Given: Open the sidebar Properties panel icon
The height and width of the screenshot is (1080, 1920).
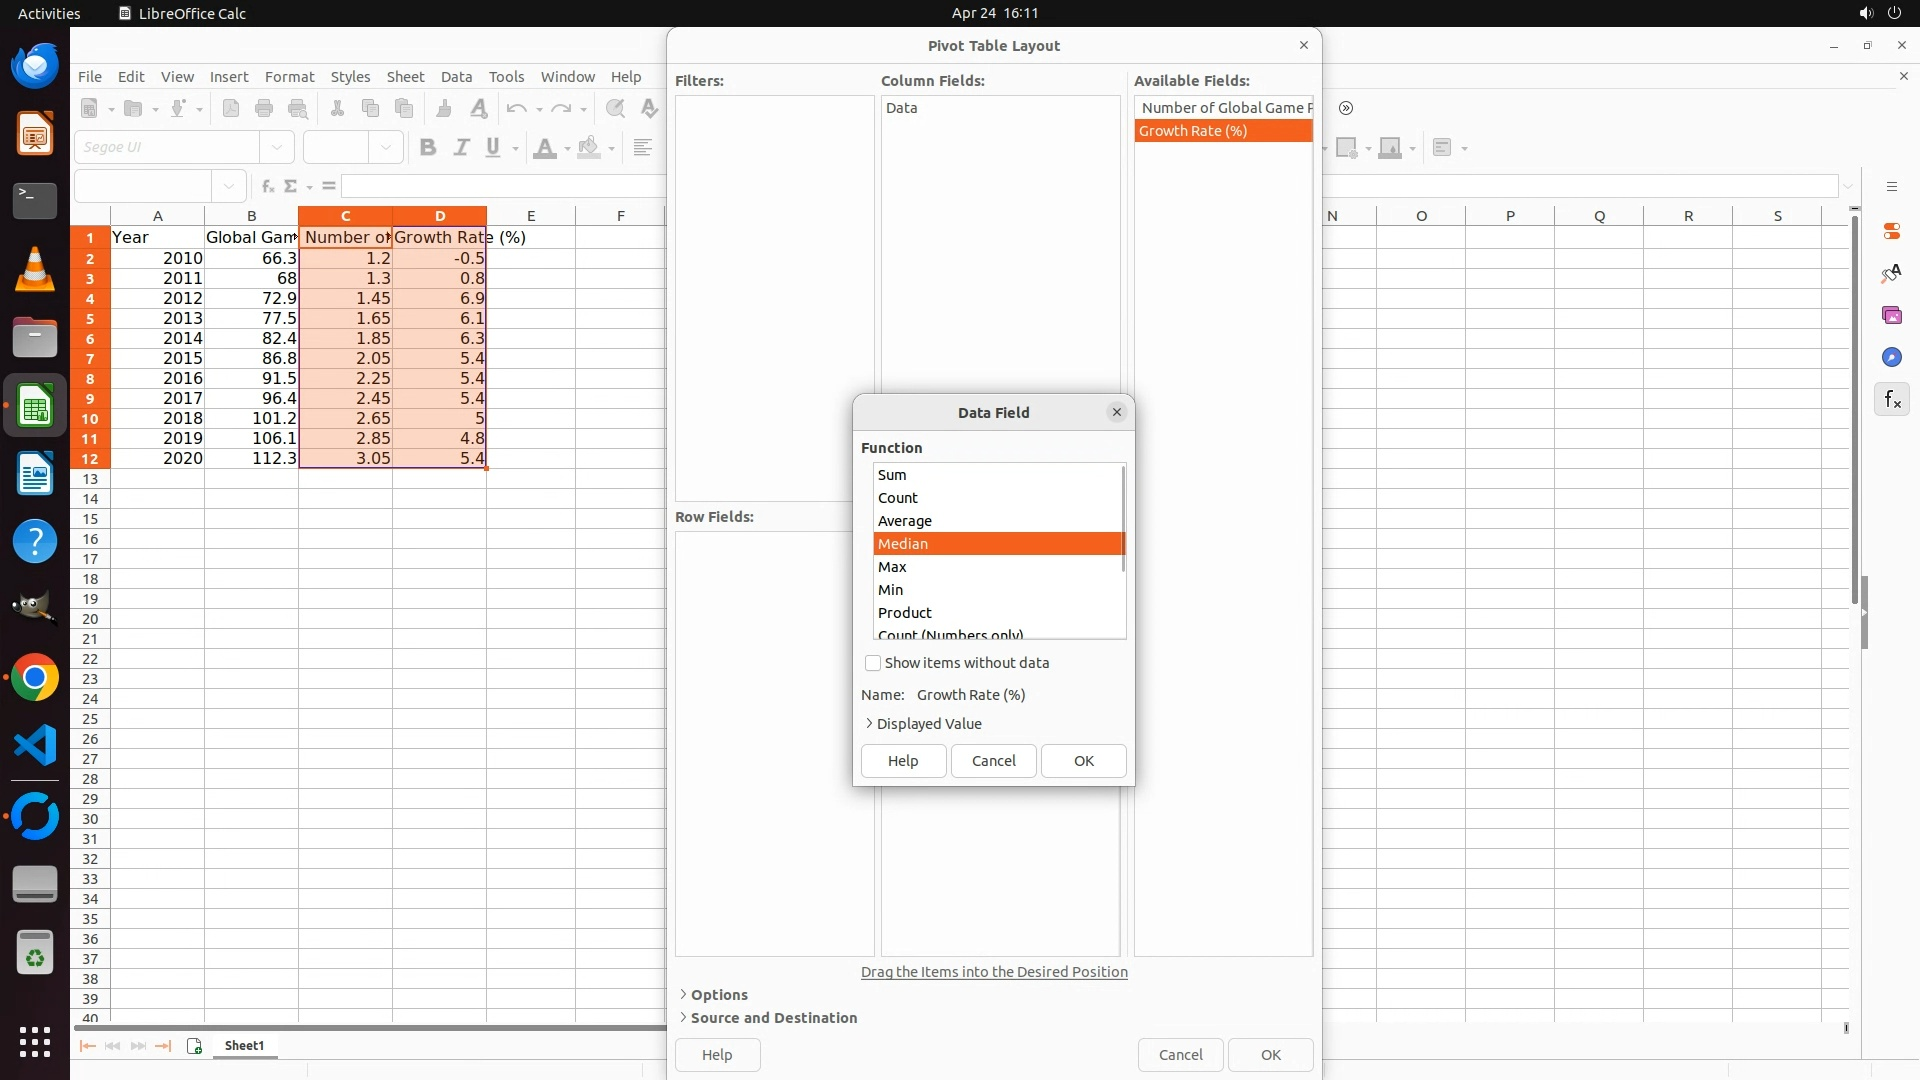Looking at the screenshot, I should pyautogui.click(x=1891, y=231).
